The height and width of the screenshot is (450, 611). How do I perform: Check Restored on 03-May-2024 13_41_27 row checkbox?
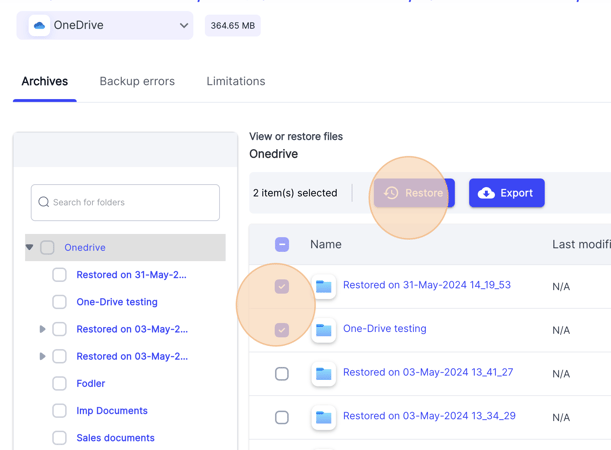pos(282,374)
